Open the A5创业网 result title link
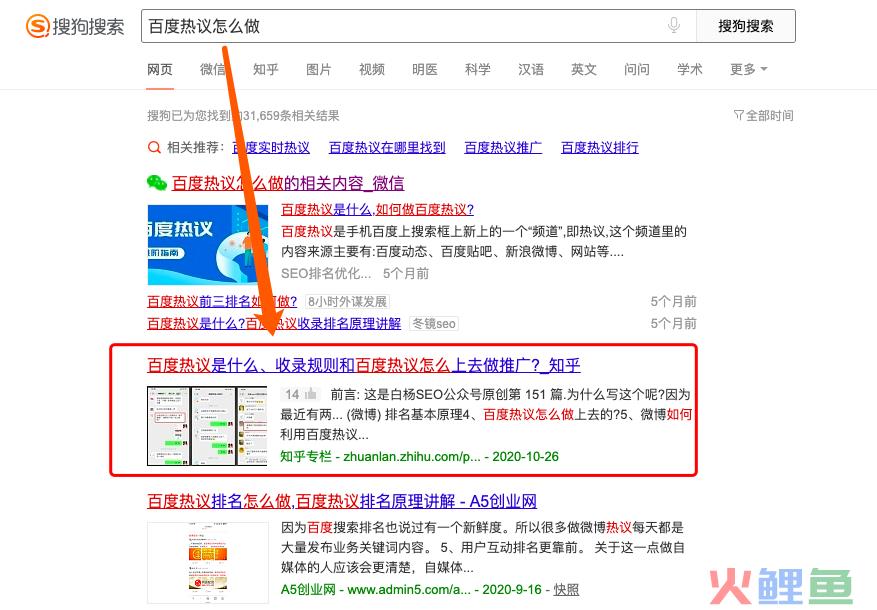The image size is (877, 610). [x=342, y=501]
